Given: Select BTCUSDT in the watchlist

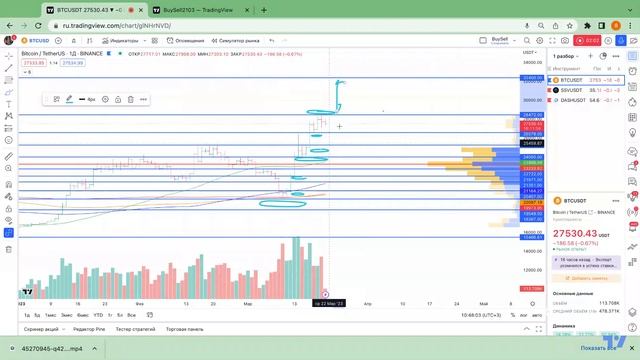Looking at the screenshot, I should [586, 80].
